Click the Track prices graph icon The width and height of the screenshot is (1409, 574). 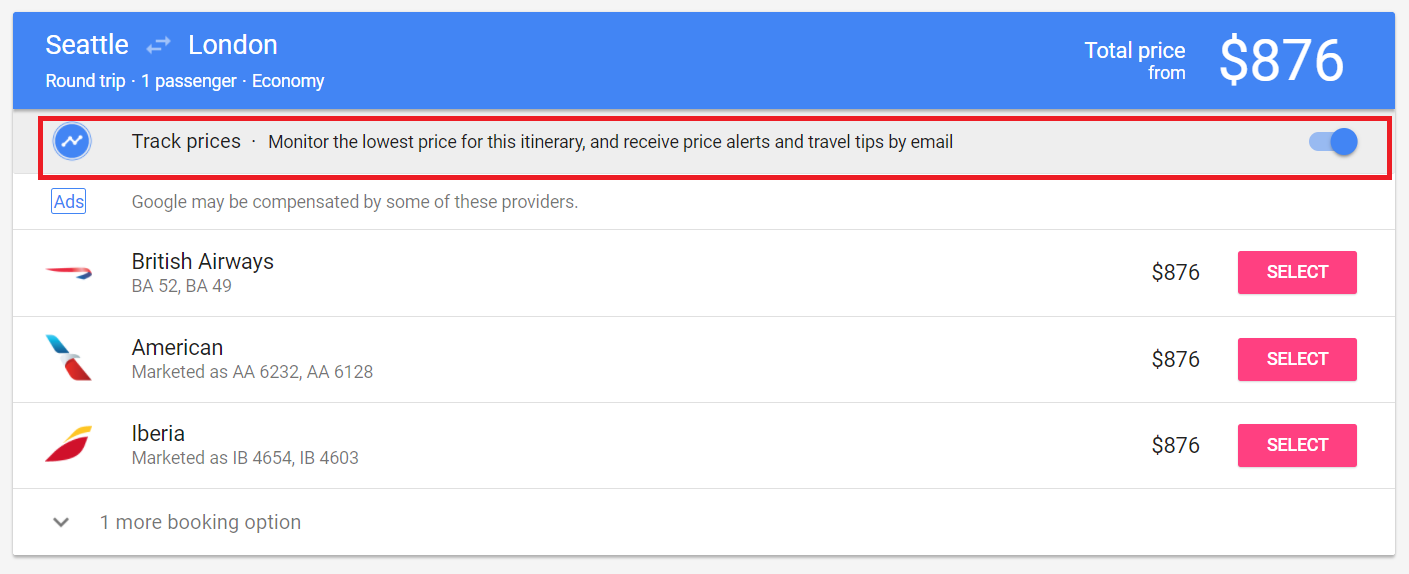72,142
